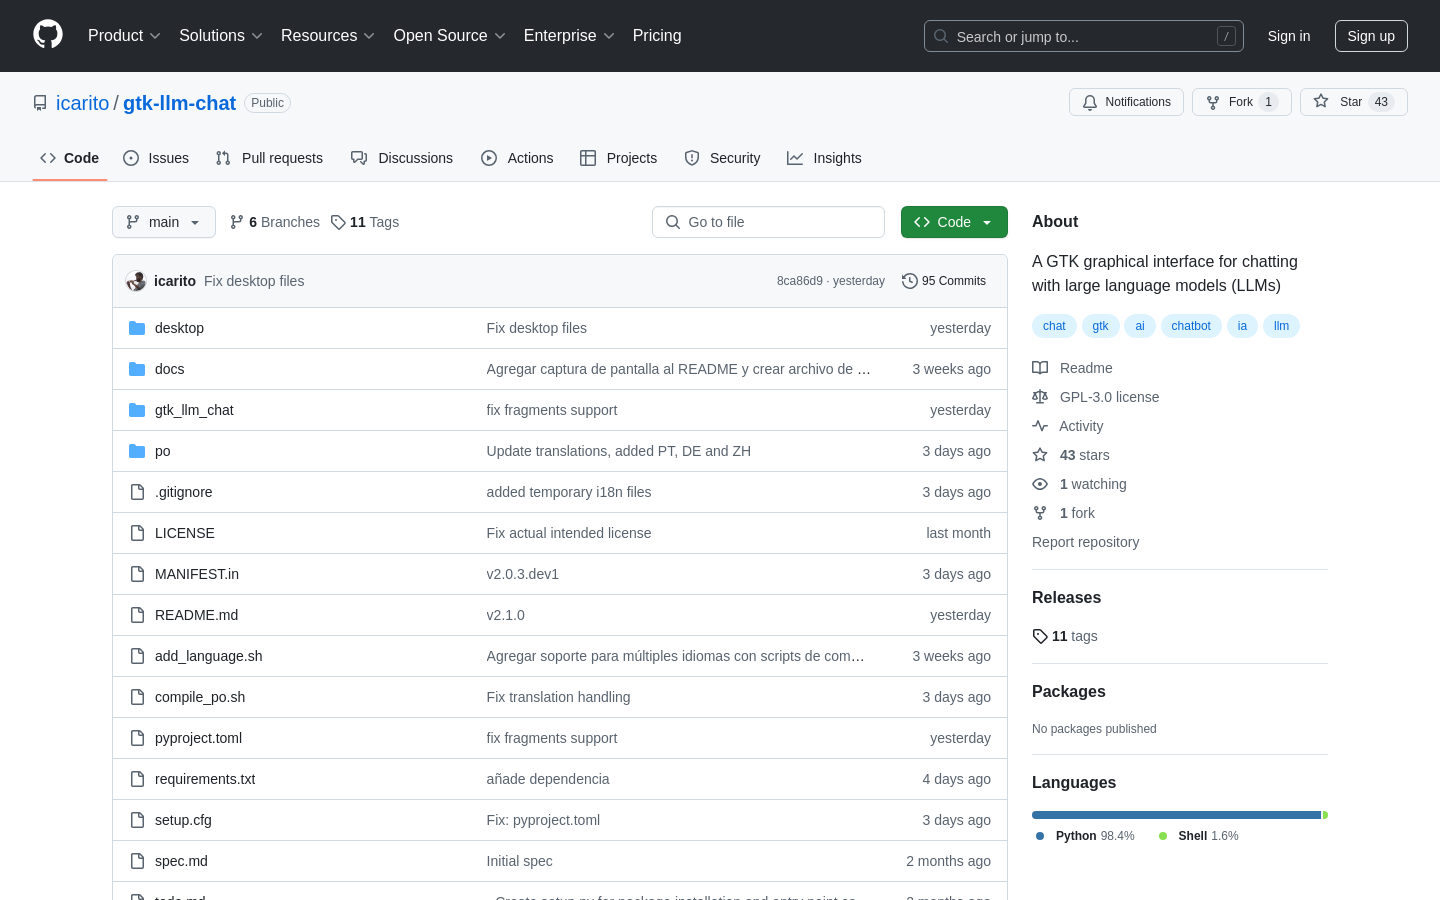1440x900 pixels.
Task: Click the MANIFEST.in file icon
Action: click(137, 574)
